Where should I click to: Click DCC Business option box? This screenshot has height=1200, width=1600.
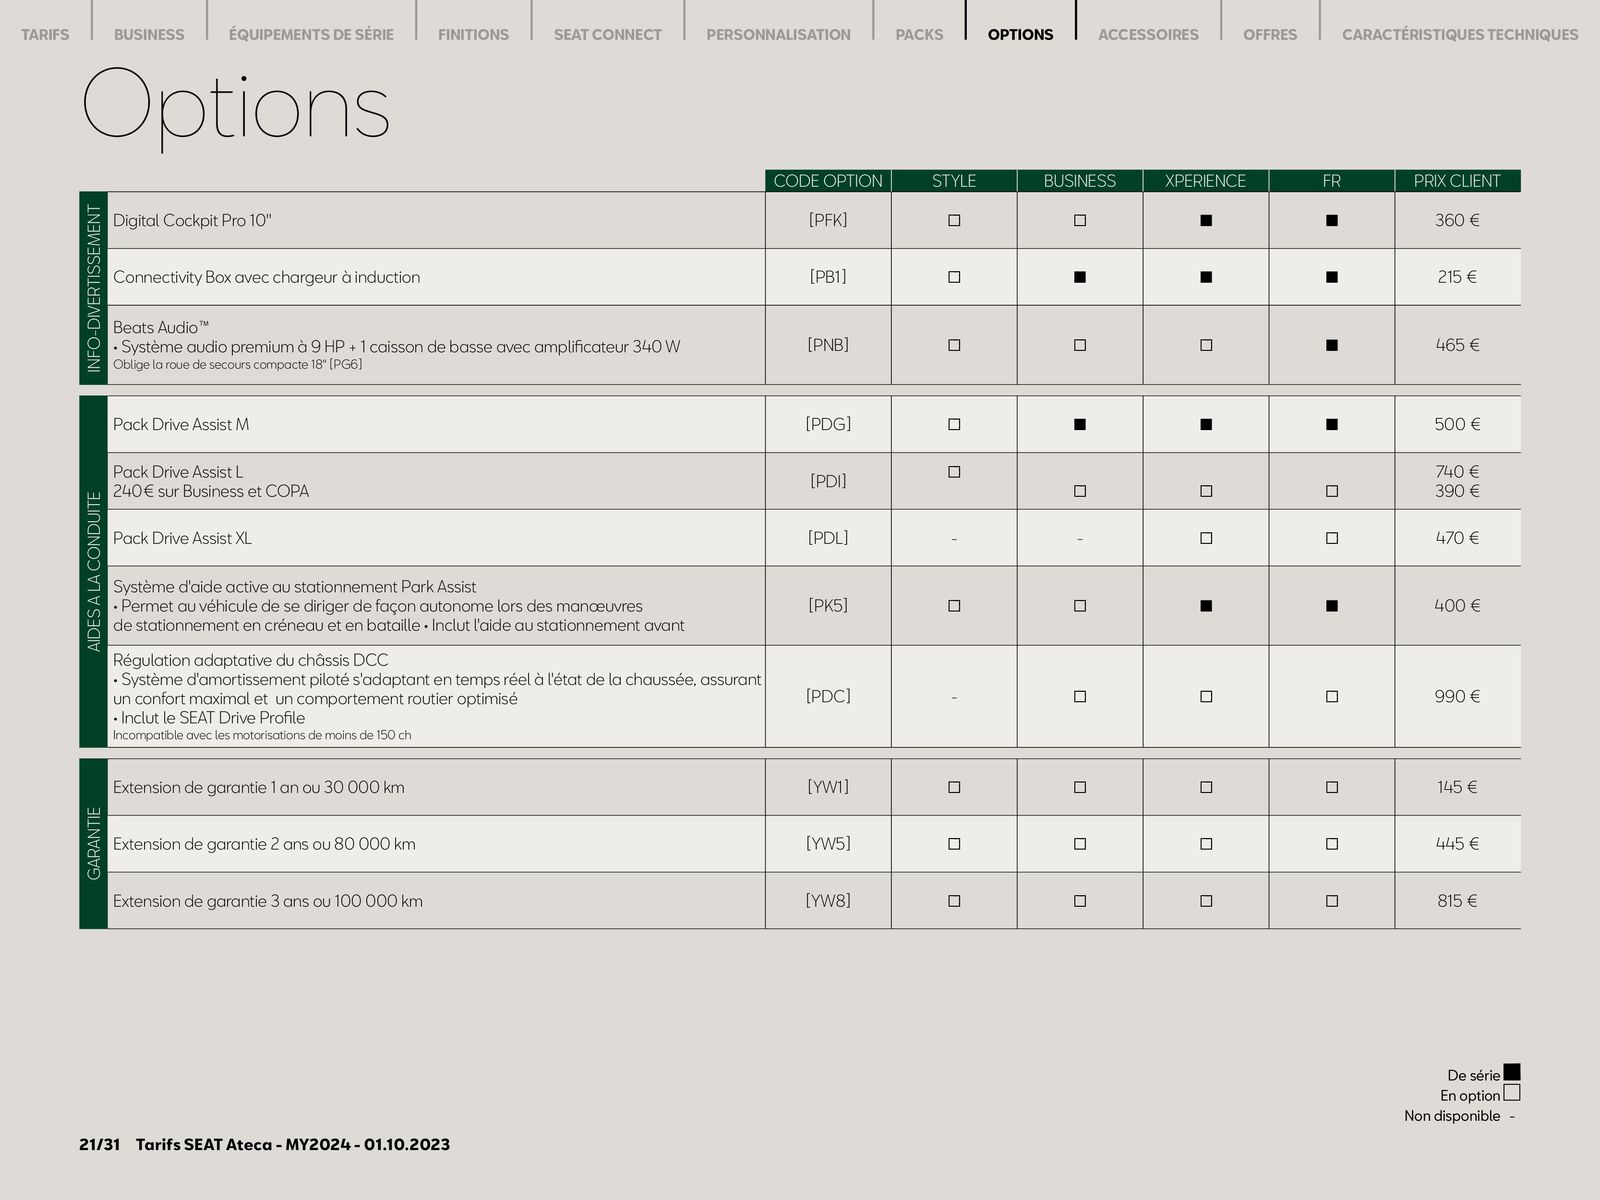point(1080,696)
